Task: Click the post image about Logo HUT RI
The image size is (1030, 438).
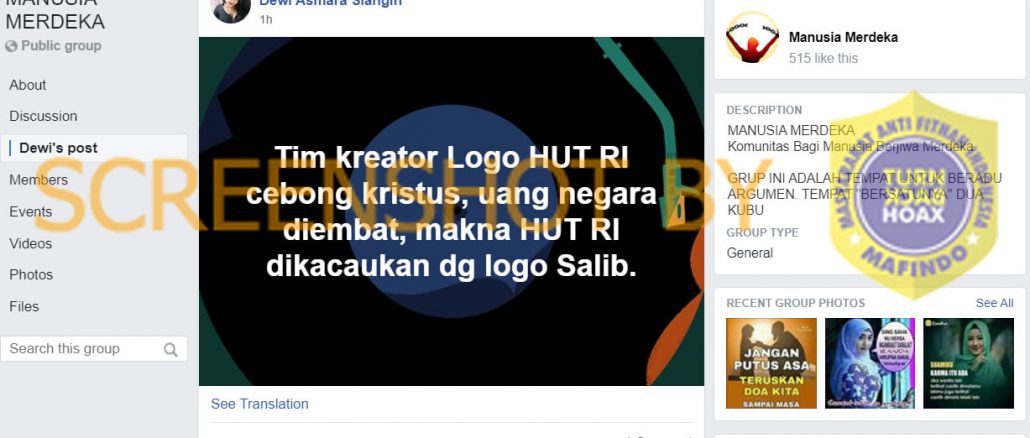Action: pos(451,211)
